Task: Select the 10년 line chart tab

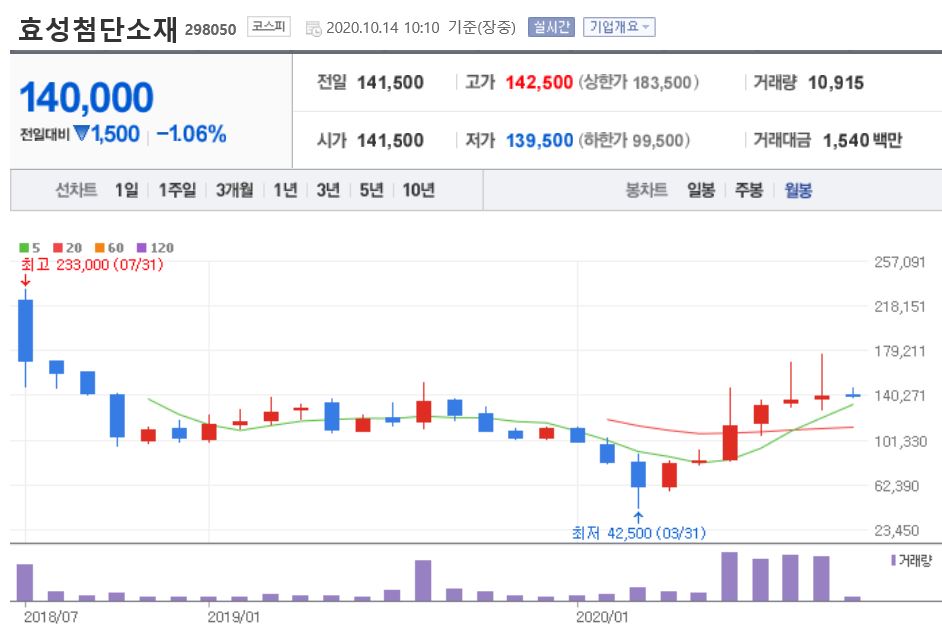Action: tap(419, 190)
